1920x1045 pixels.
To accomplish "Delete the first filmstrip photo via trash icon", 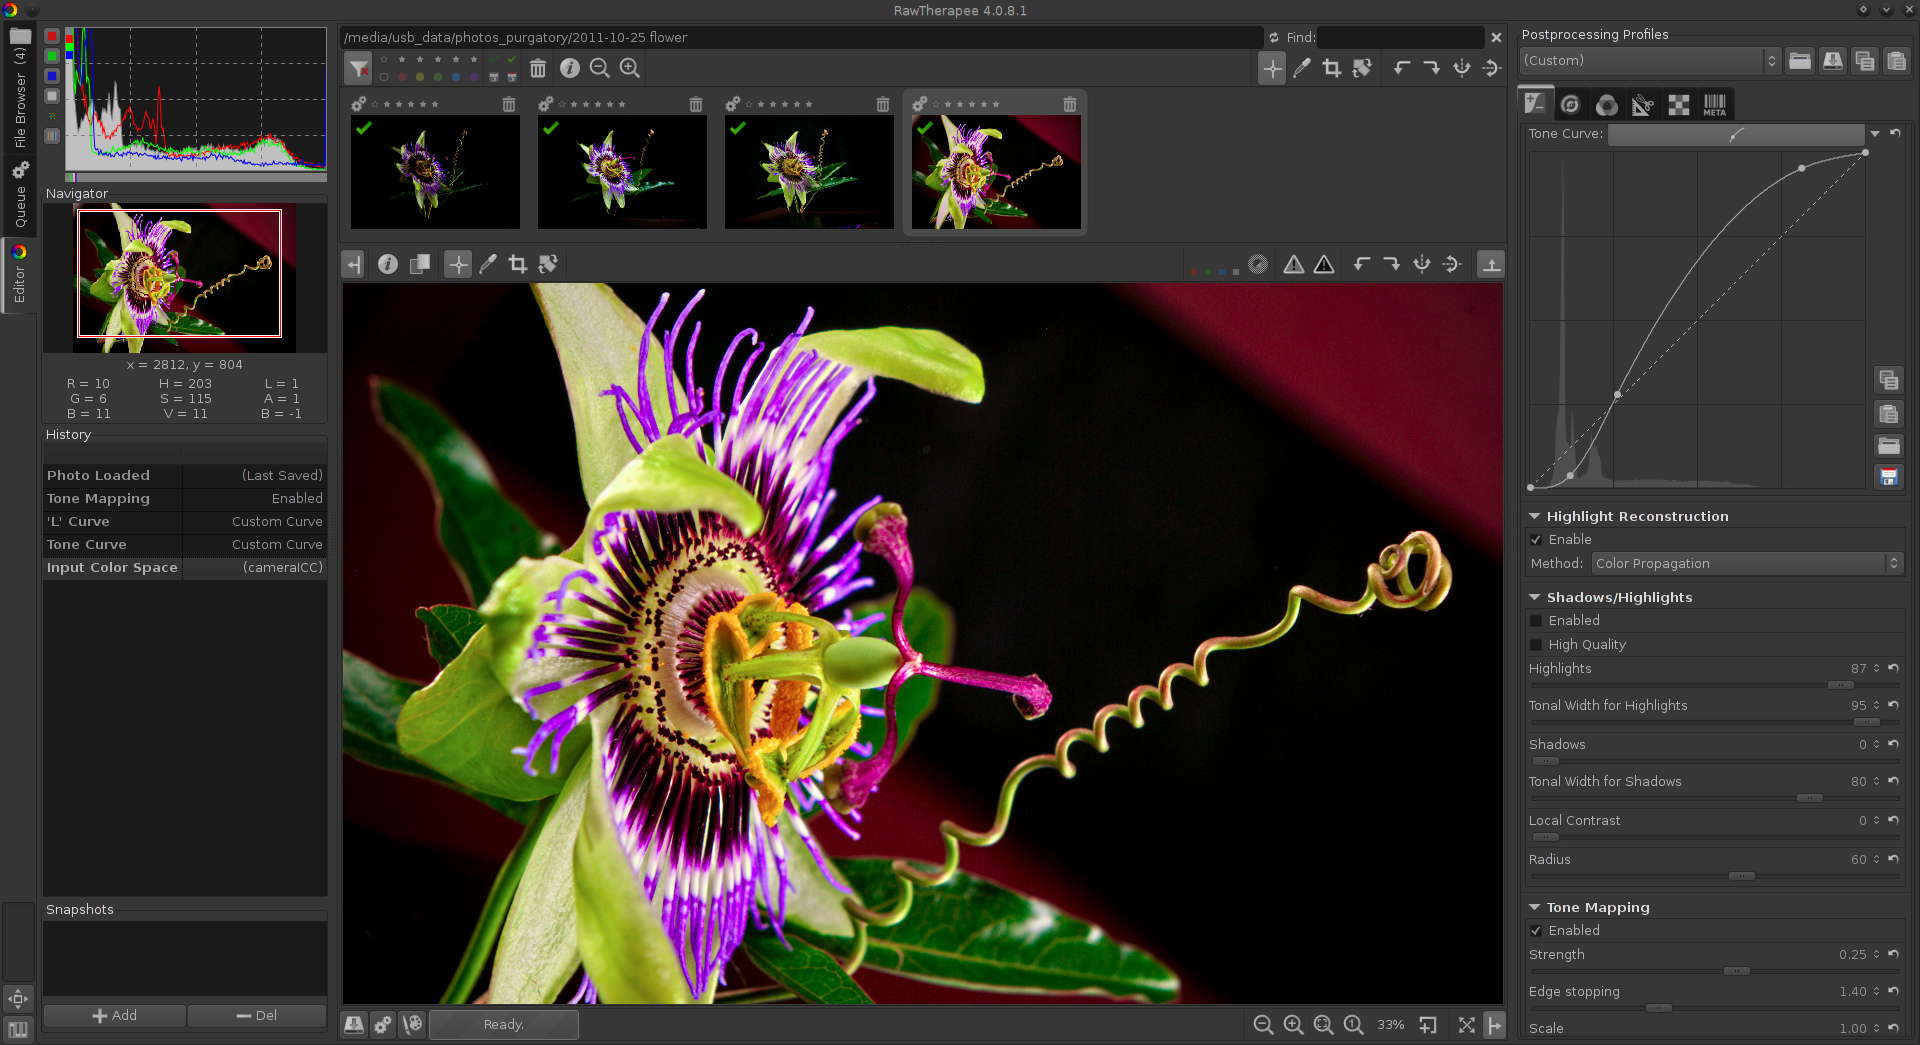I will click(509, 103).
